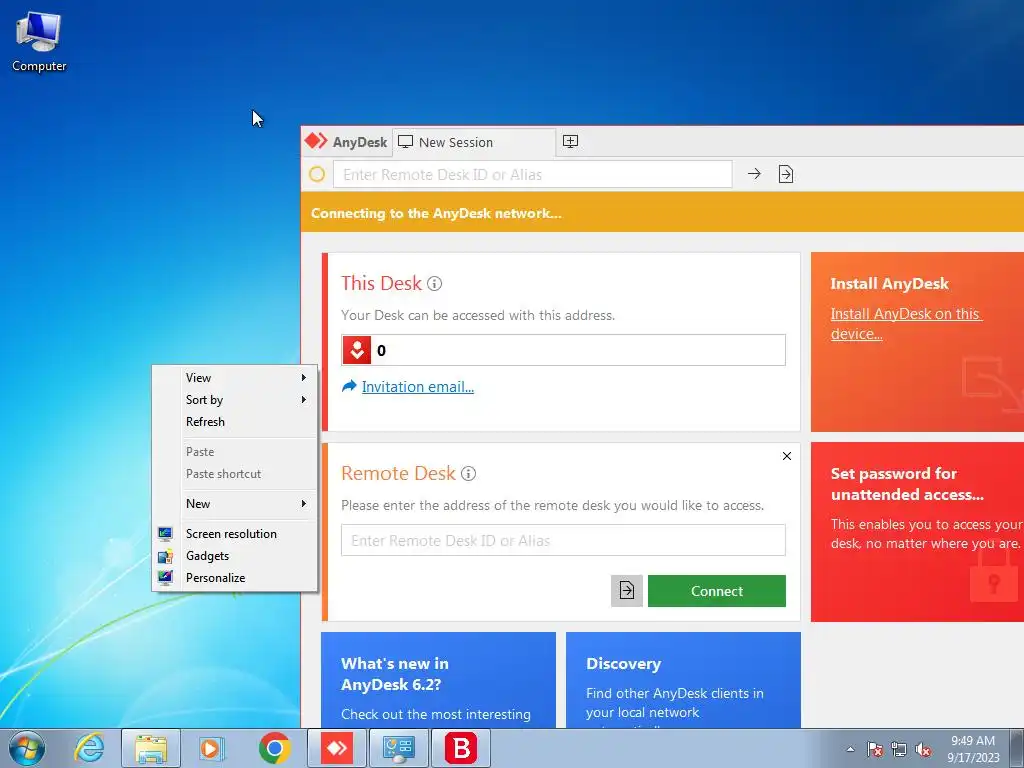Launch Google Chrome from taskbar
Screen dimensions: 1024x768
[x=274, y=748]
